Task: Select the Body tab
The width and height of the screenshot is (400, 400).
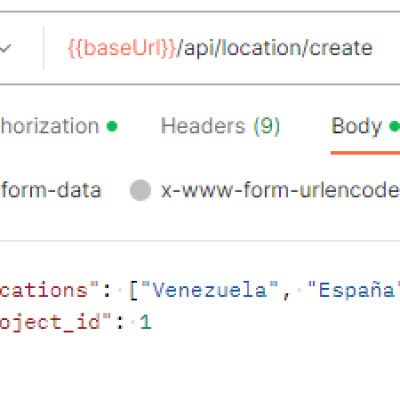Action: [356, 126]
